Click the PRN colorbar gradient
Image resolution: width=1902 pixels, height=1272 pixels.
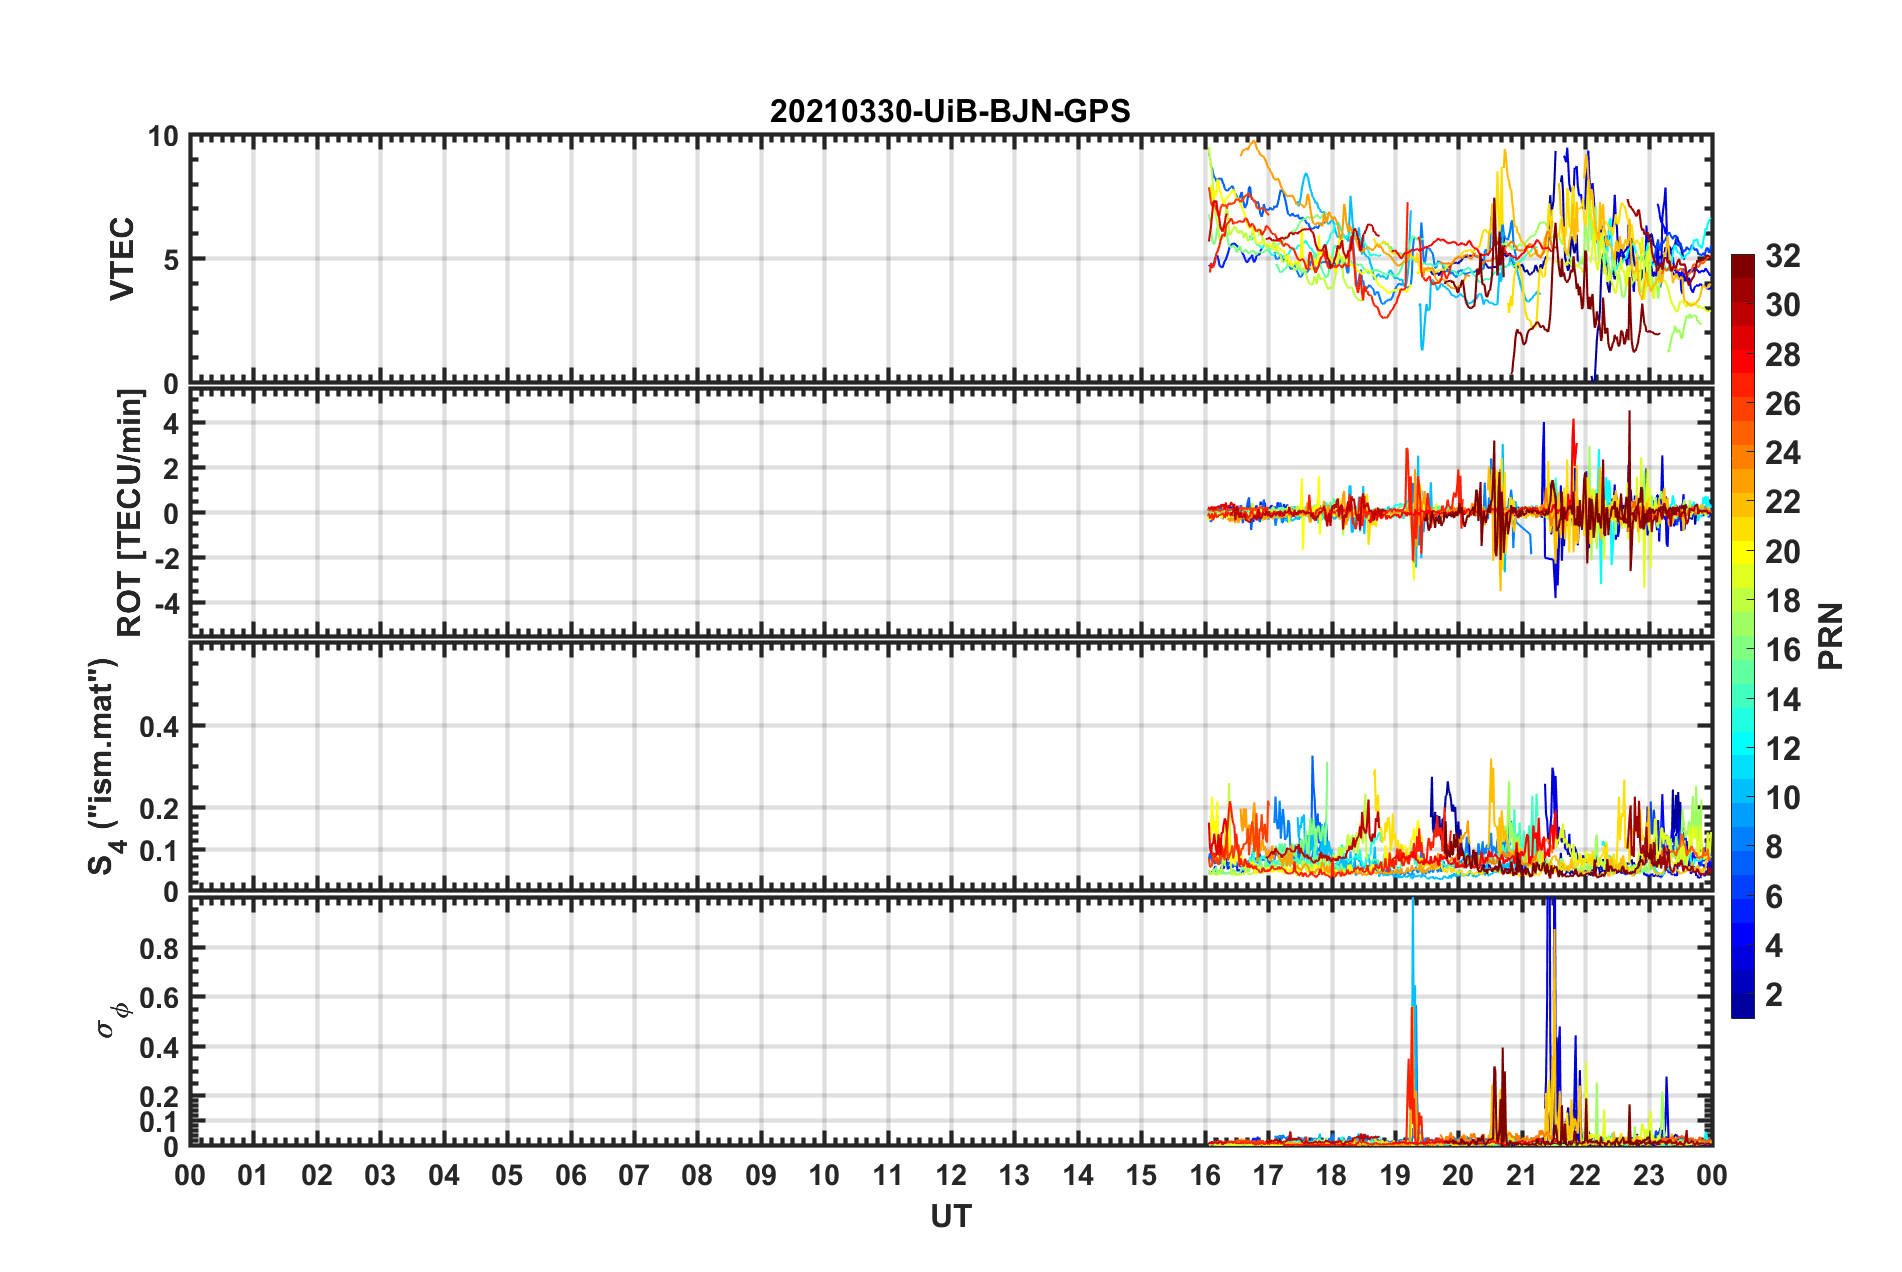[1743, 636]
